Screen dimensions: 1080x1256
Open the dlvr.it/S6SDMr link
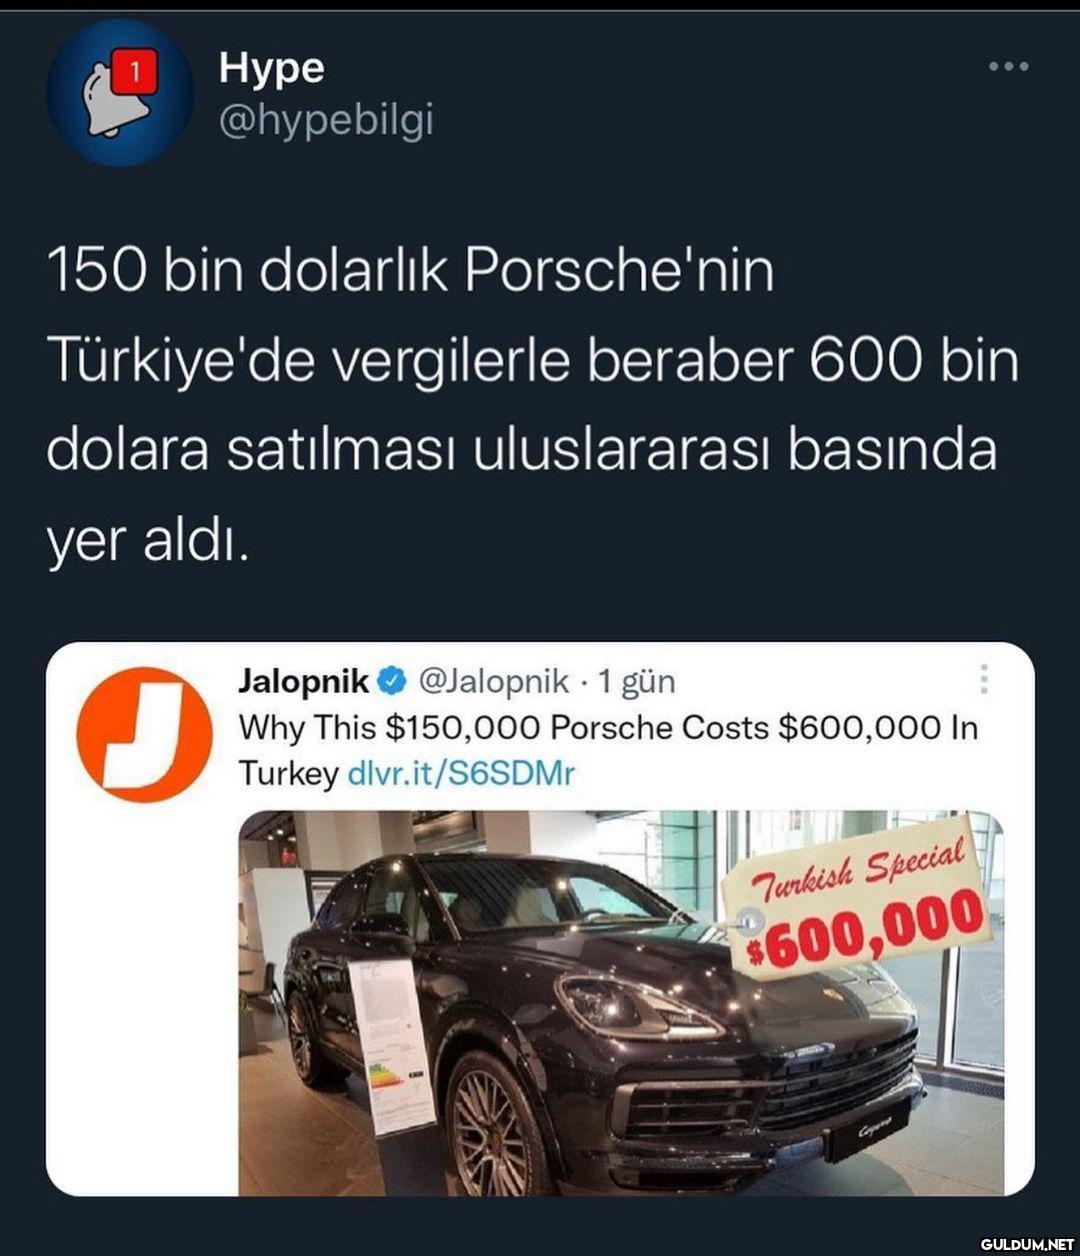[461, 773]
